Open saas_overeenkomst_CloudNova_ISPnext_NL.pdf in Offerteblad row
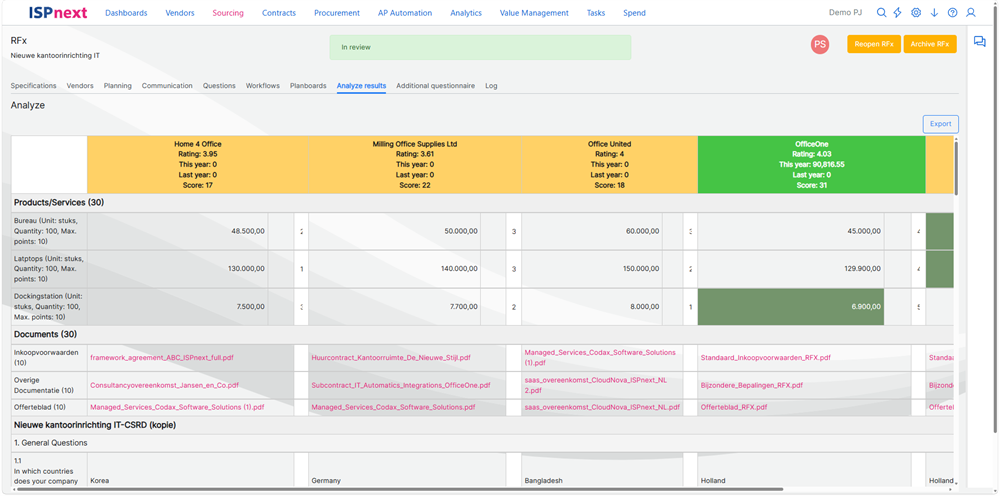Screen dimensions: 1000x496 pyautogui.click(x=602, y=407)
